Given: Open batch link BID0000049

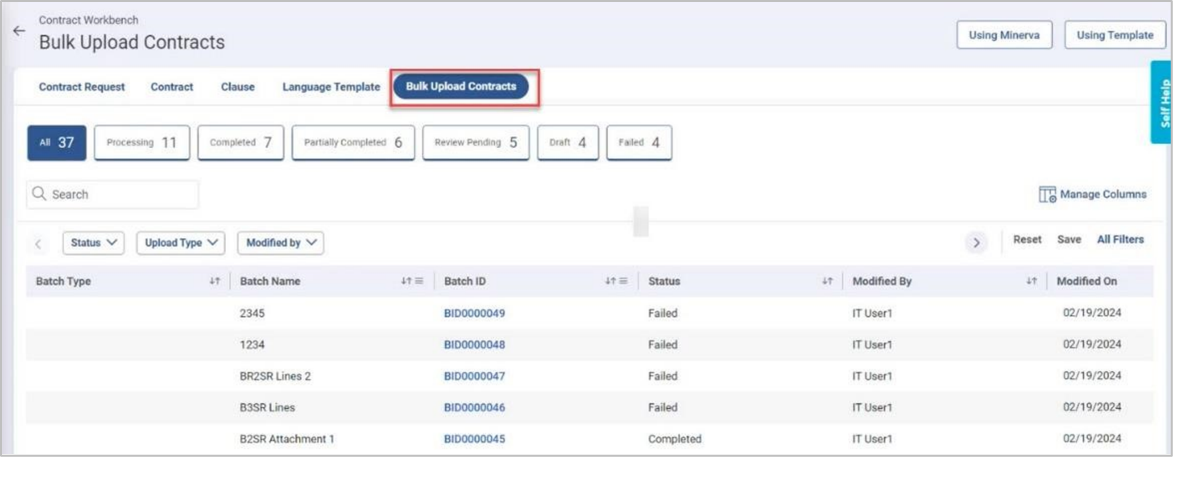Looking at the screenshot, I should [474, 313].
